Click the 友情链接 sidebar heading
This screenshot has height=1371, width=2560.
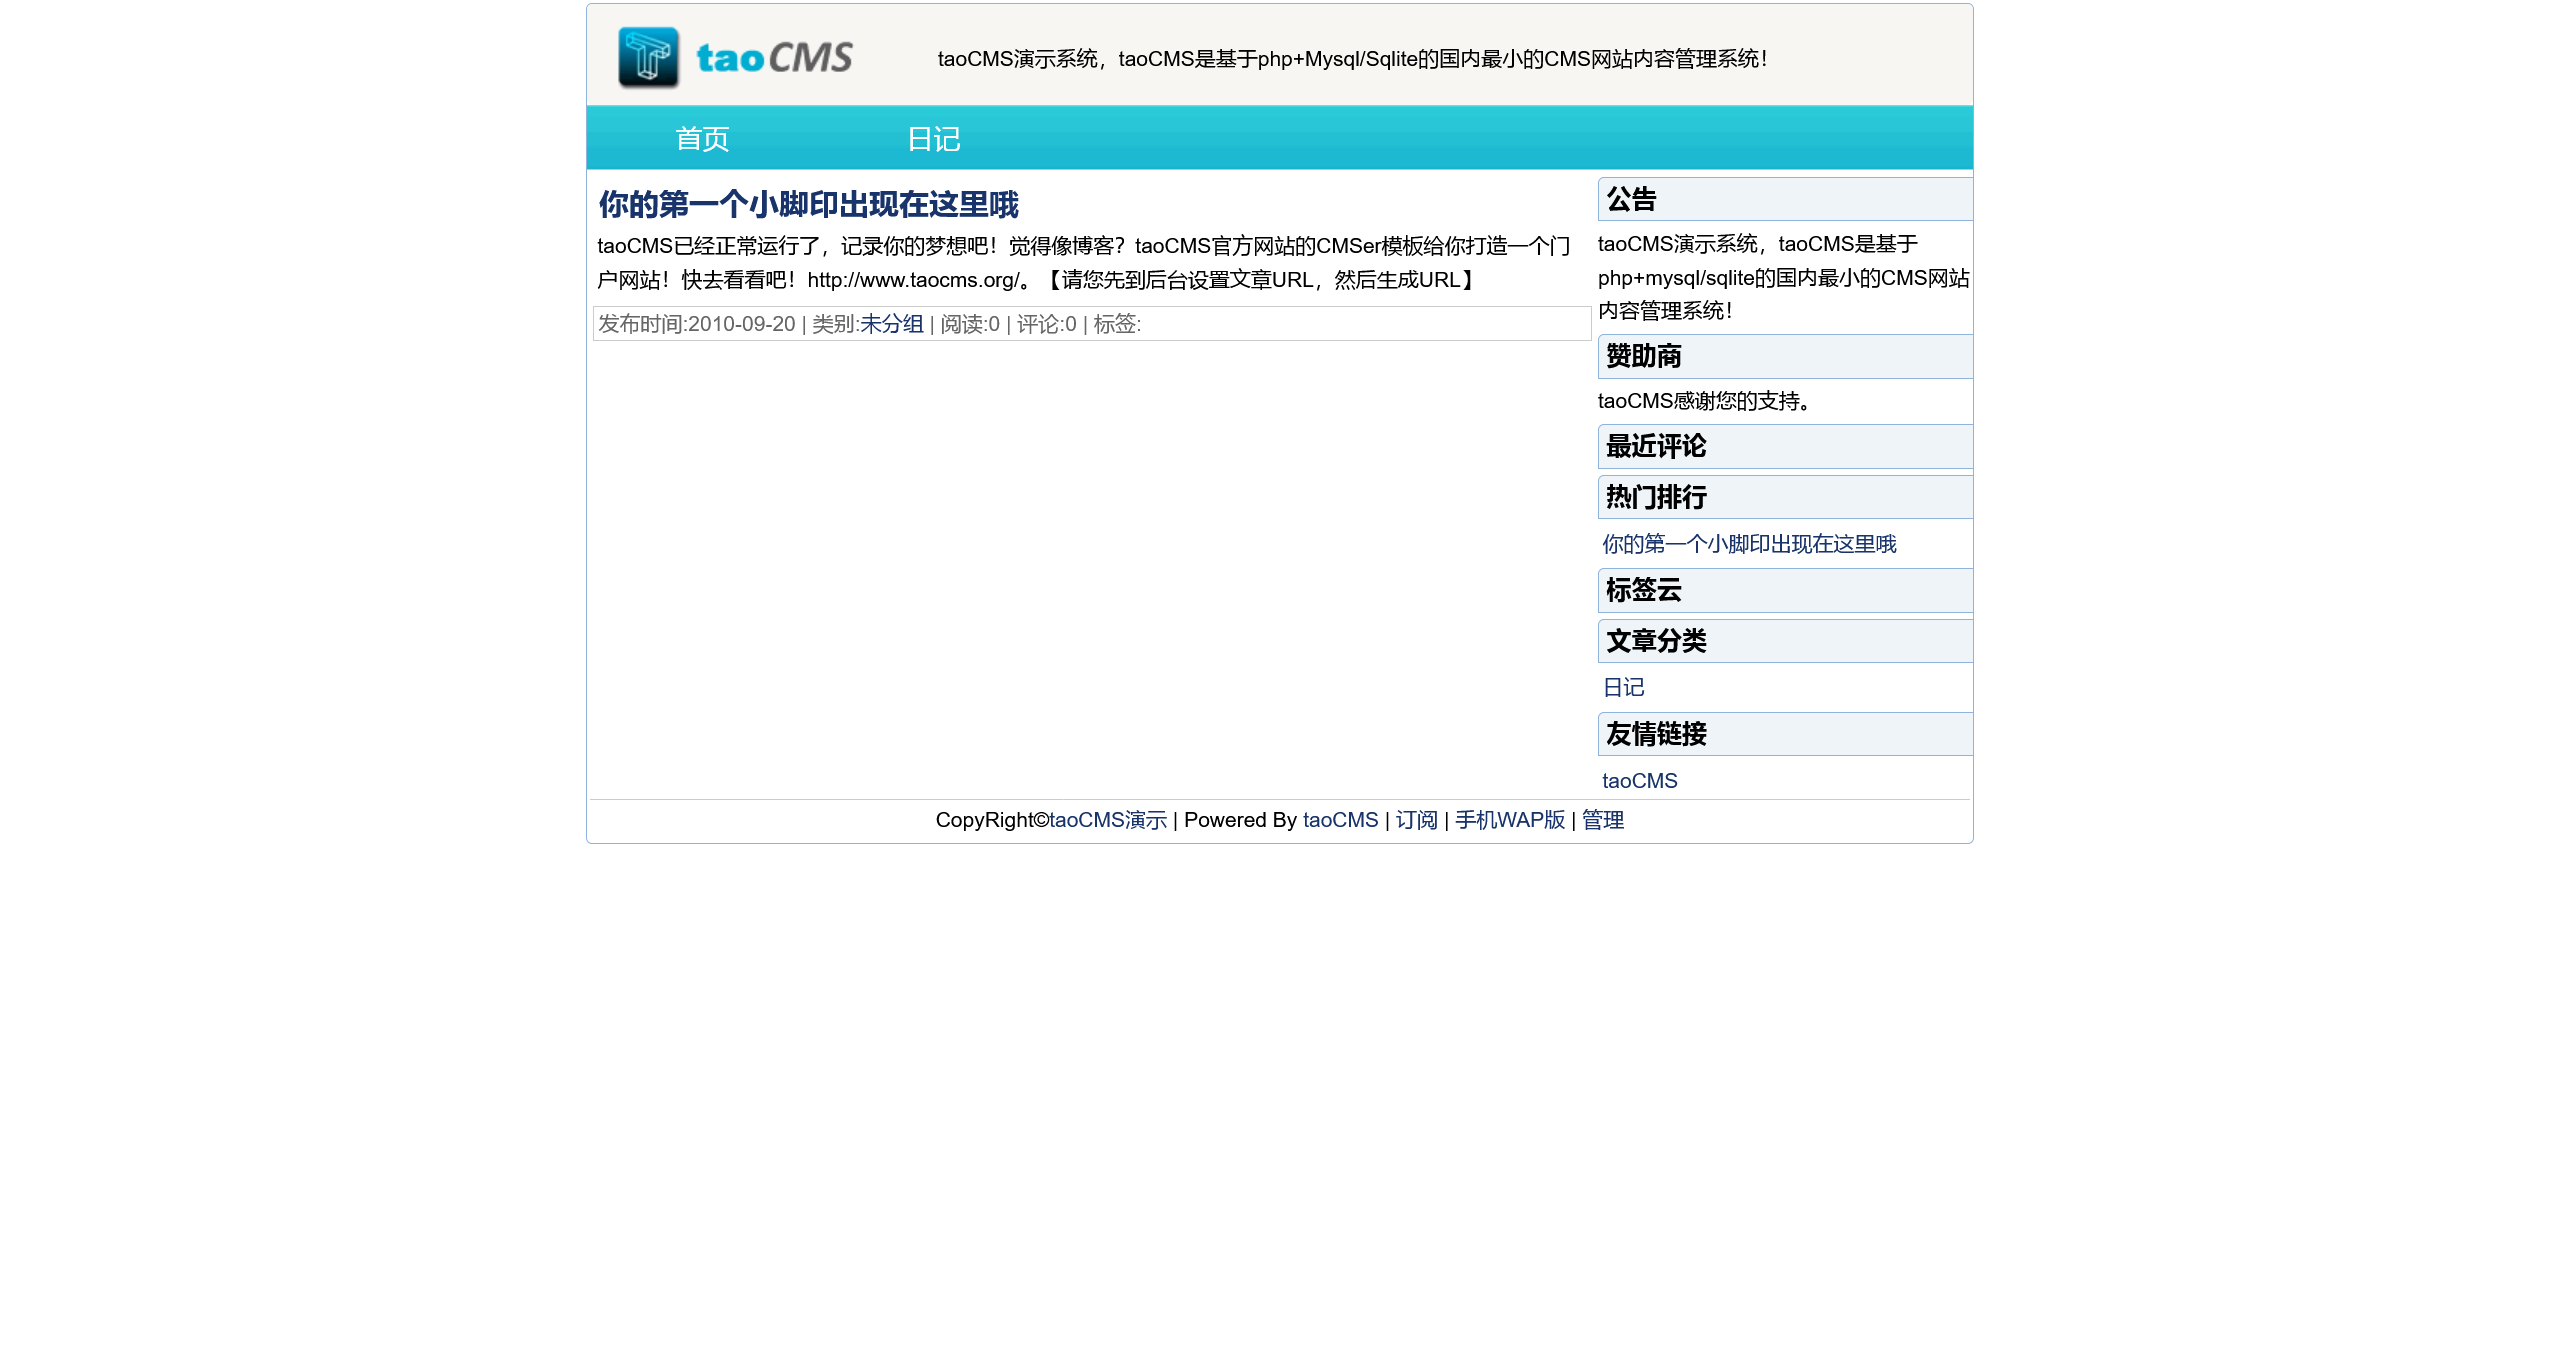point(1655,734)
